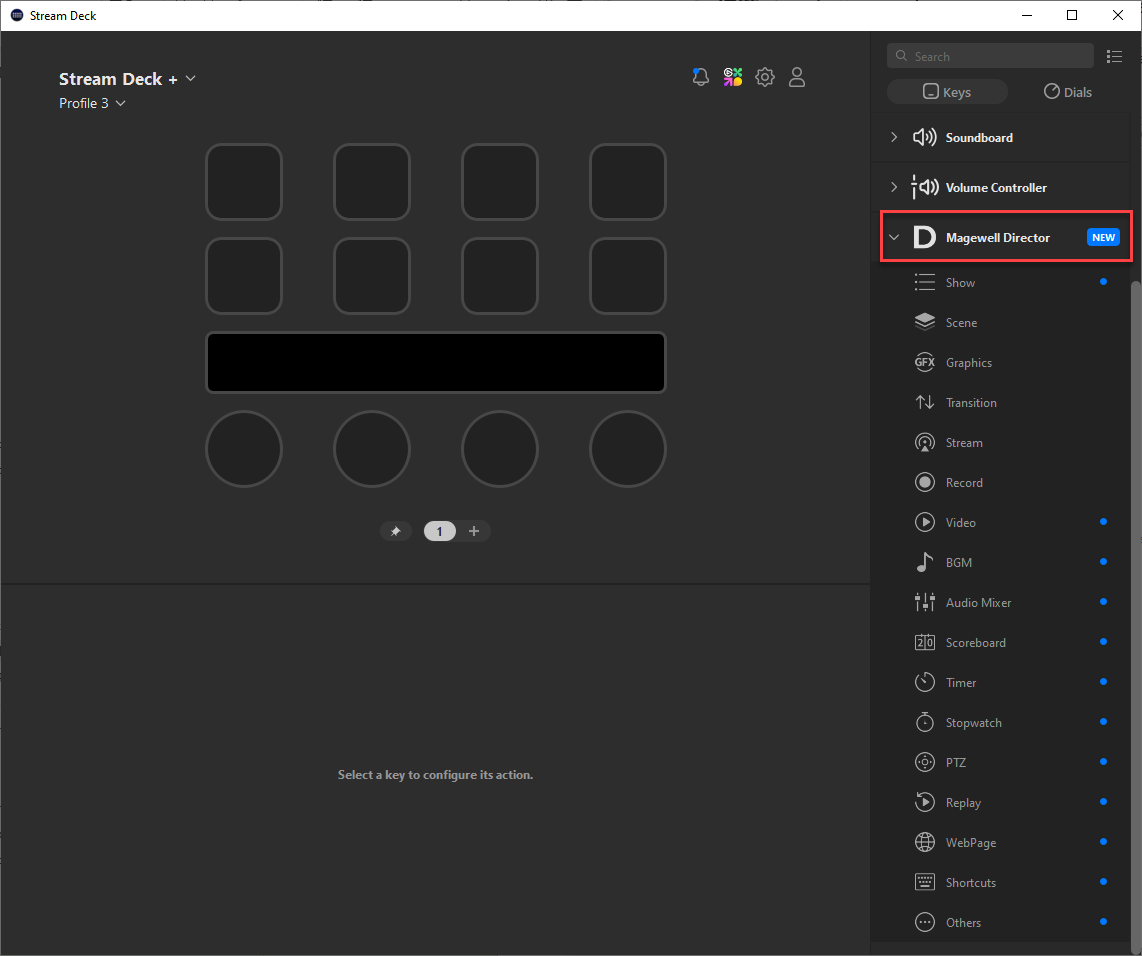Click the Transition text label

tap(971, 403)
